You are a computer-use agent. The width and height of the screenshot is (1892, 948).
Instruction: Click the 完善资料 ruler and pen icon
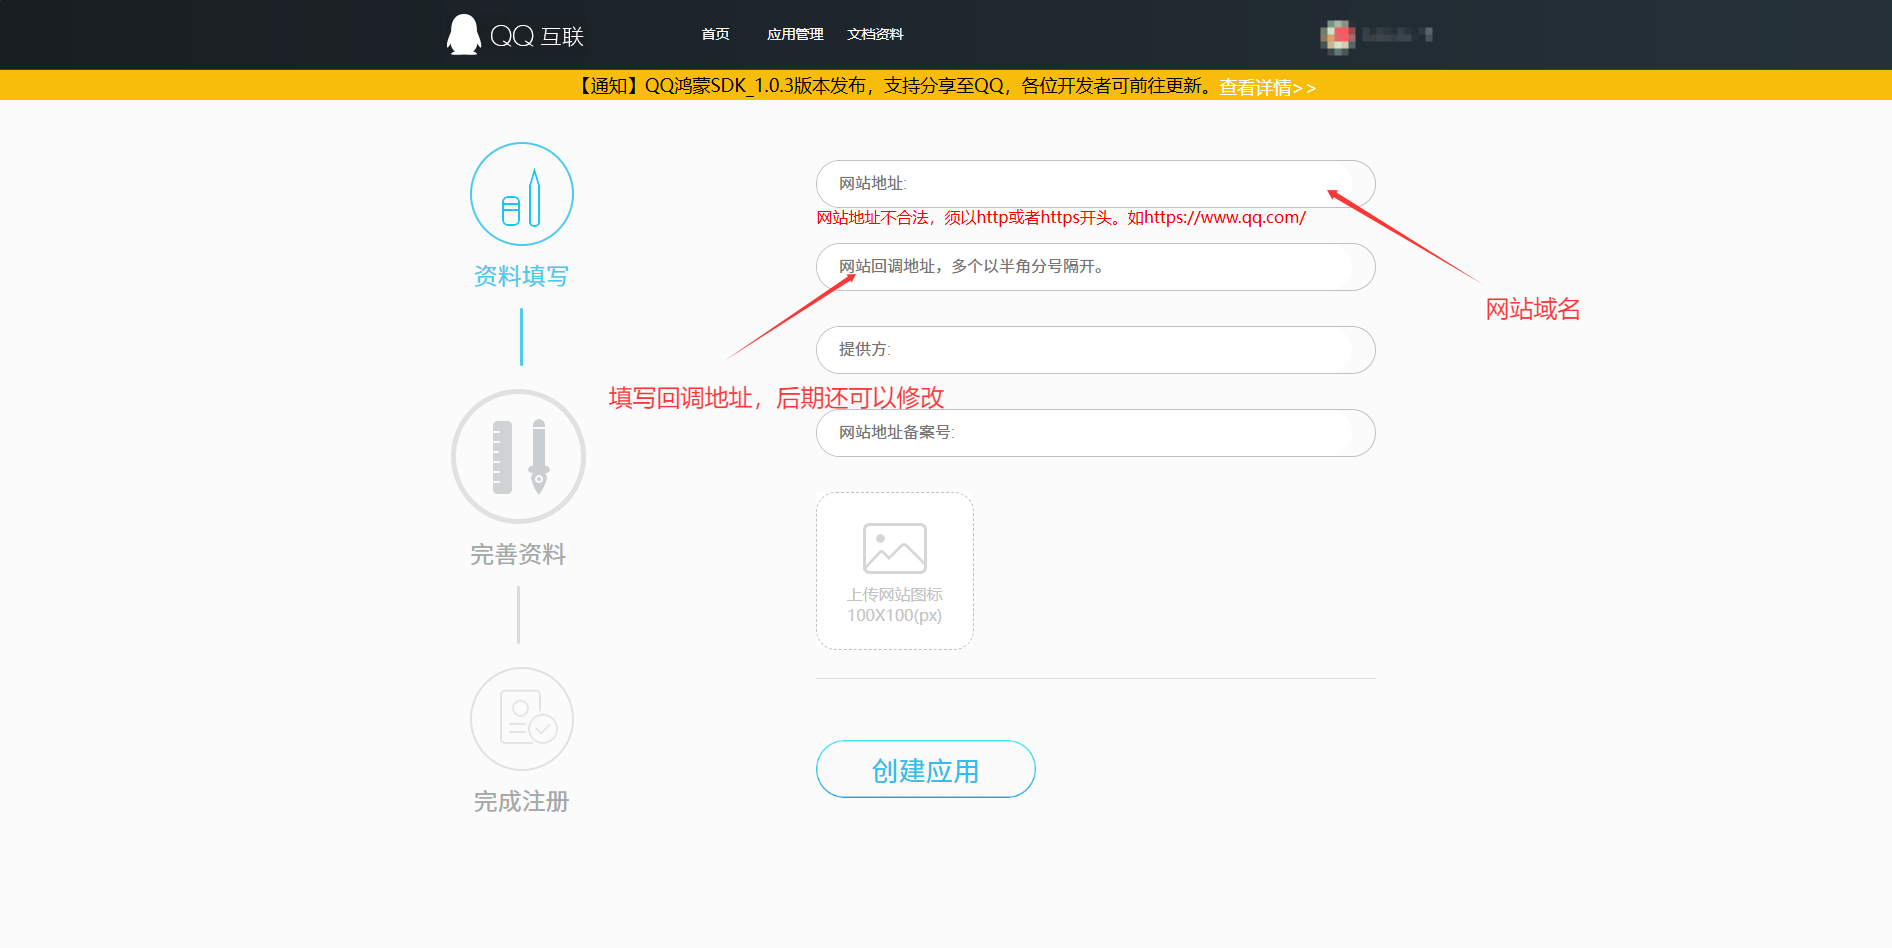[518, 456]
